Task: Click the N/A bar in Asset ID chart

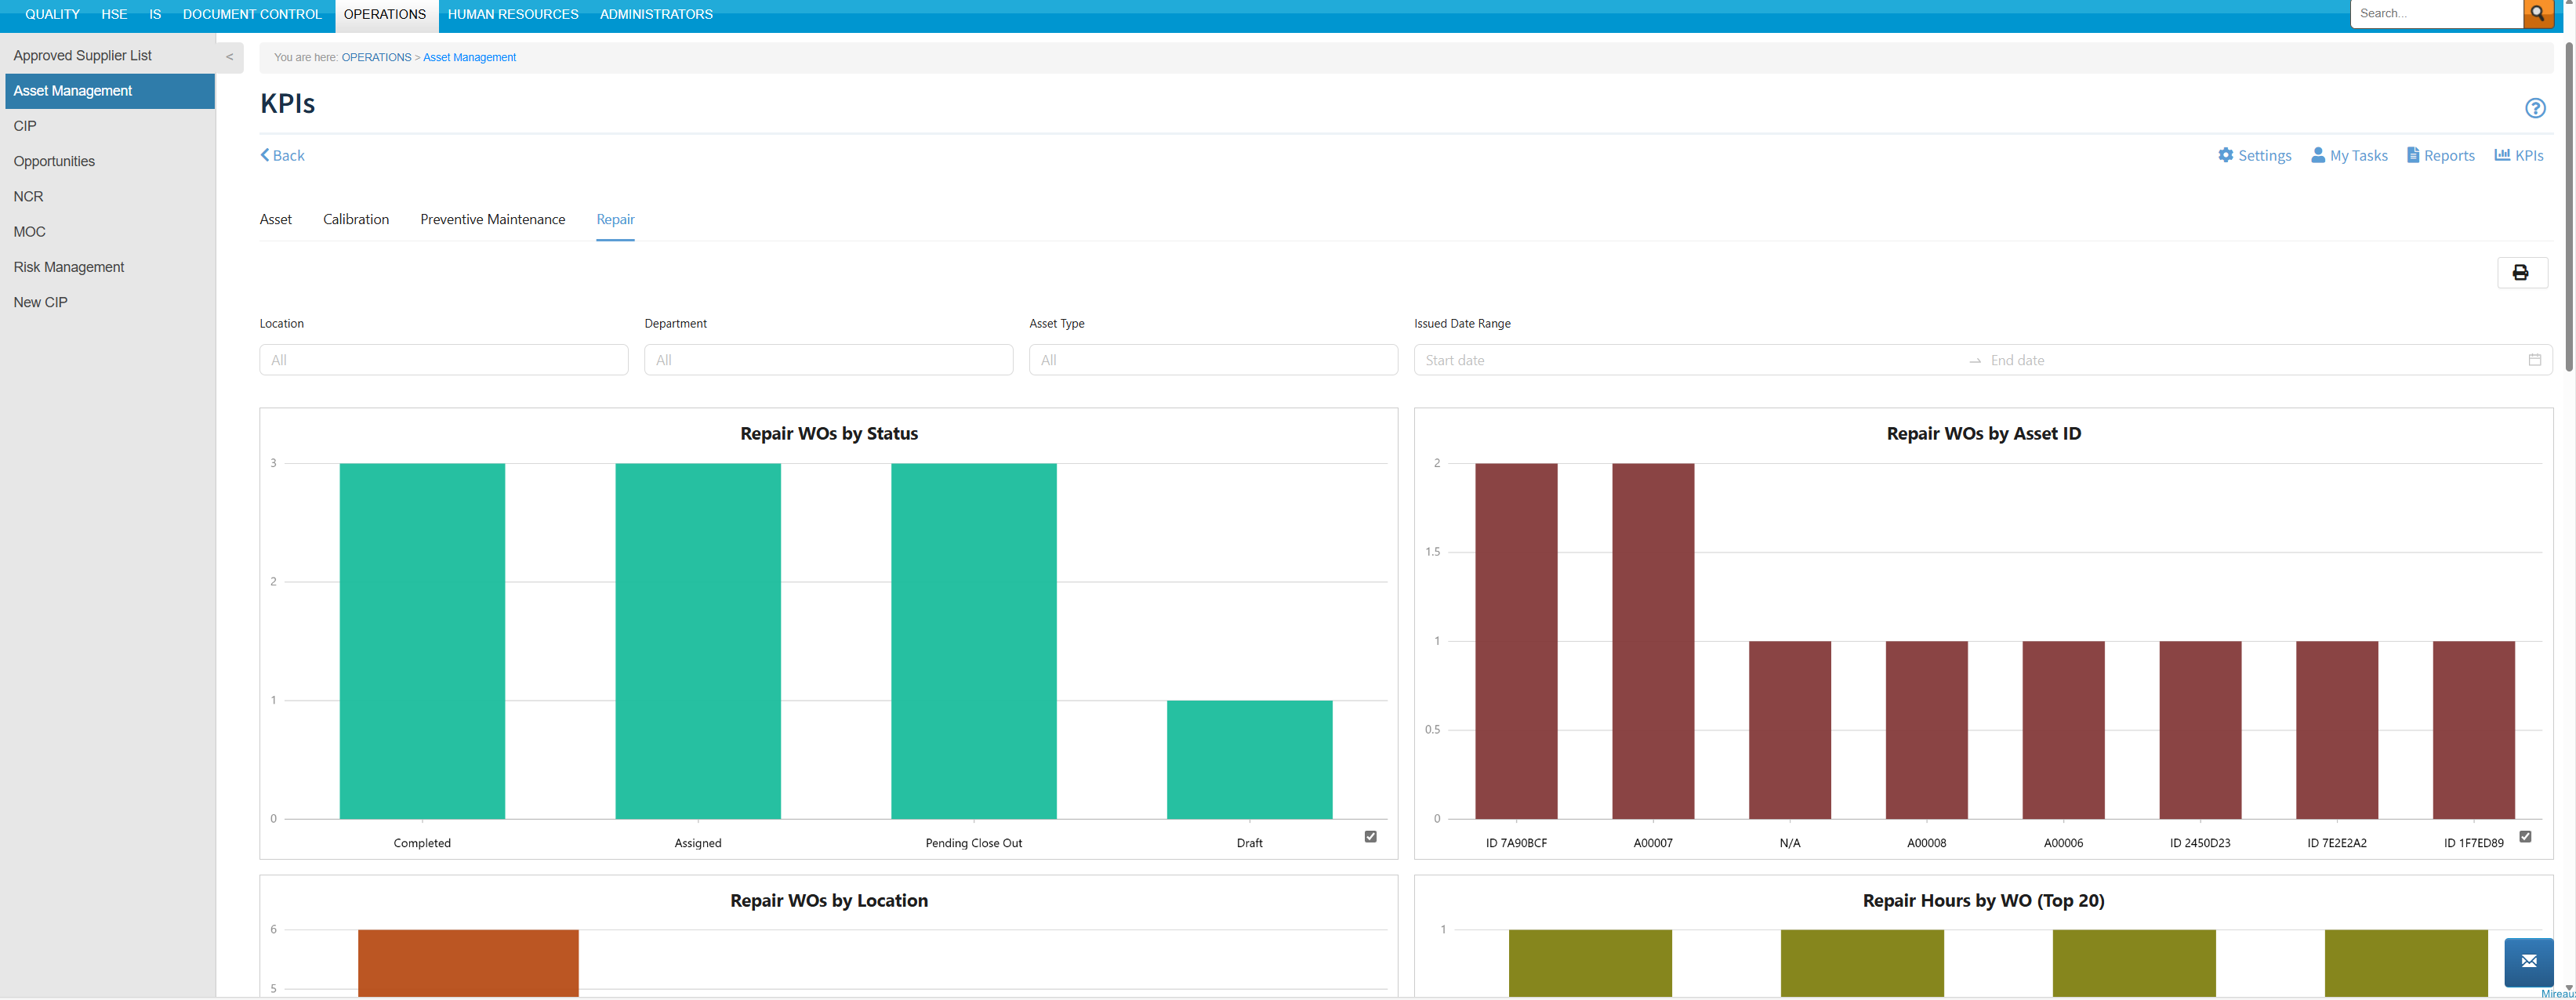Action: (x=1790, y=730)
